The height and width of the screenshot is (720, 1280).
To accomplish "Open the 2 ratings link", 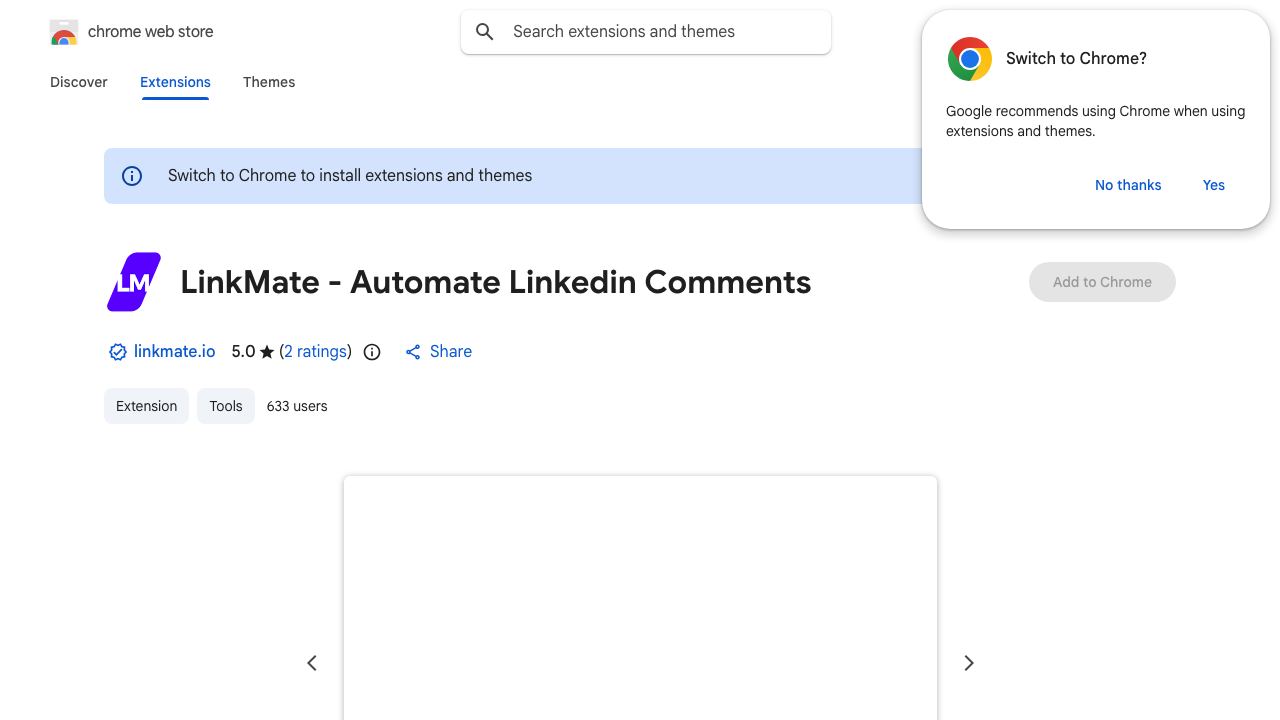I will 316,352.
